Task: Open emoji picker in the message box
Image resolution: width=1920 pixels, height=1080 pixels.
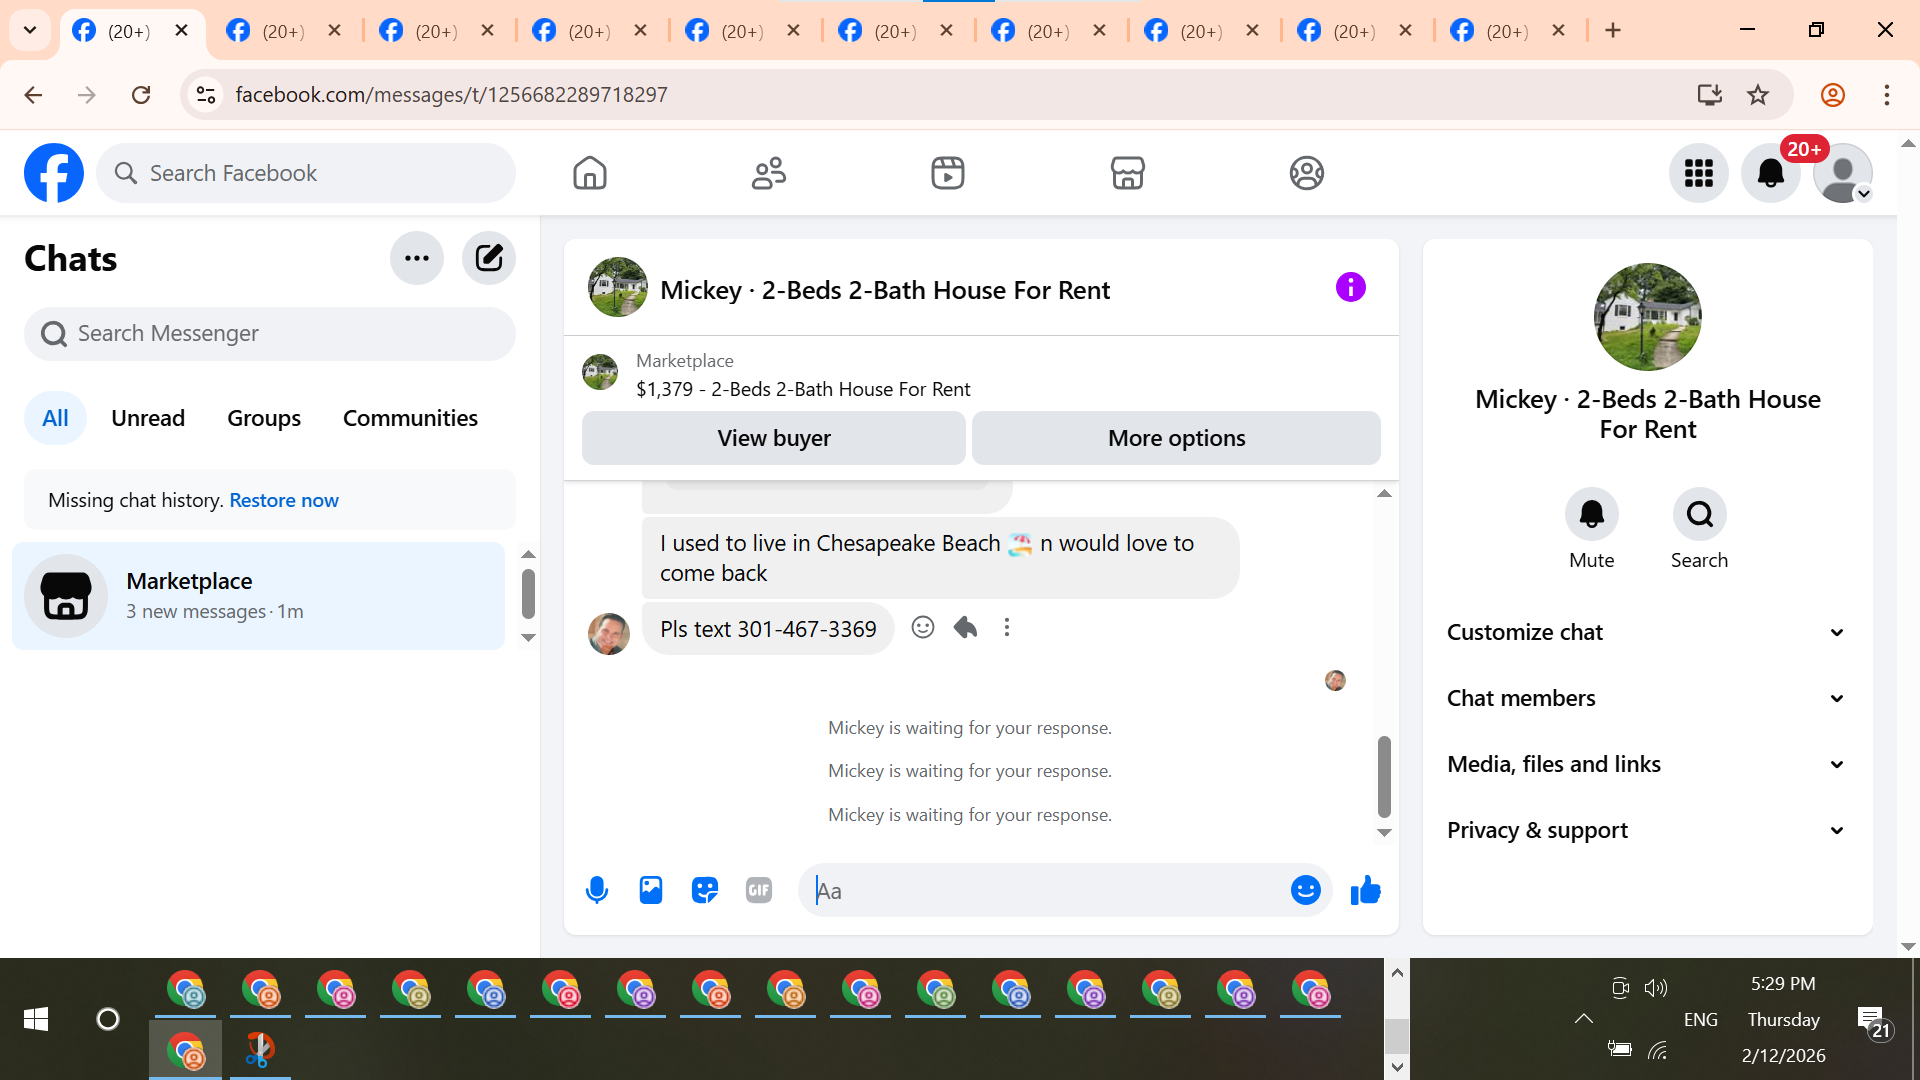Action: pyautogui.click(x=1306, y=890)
